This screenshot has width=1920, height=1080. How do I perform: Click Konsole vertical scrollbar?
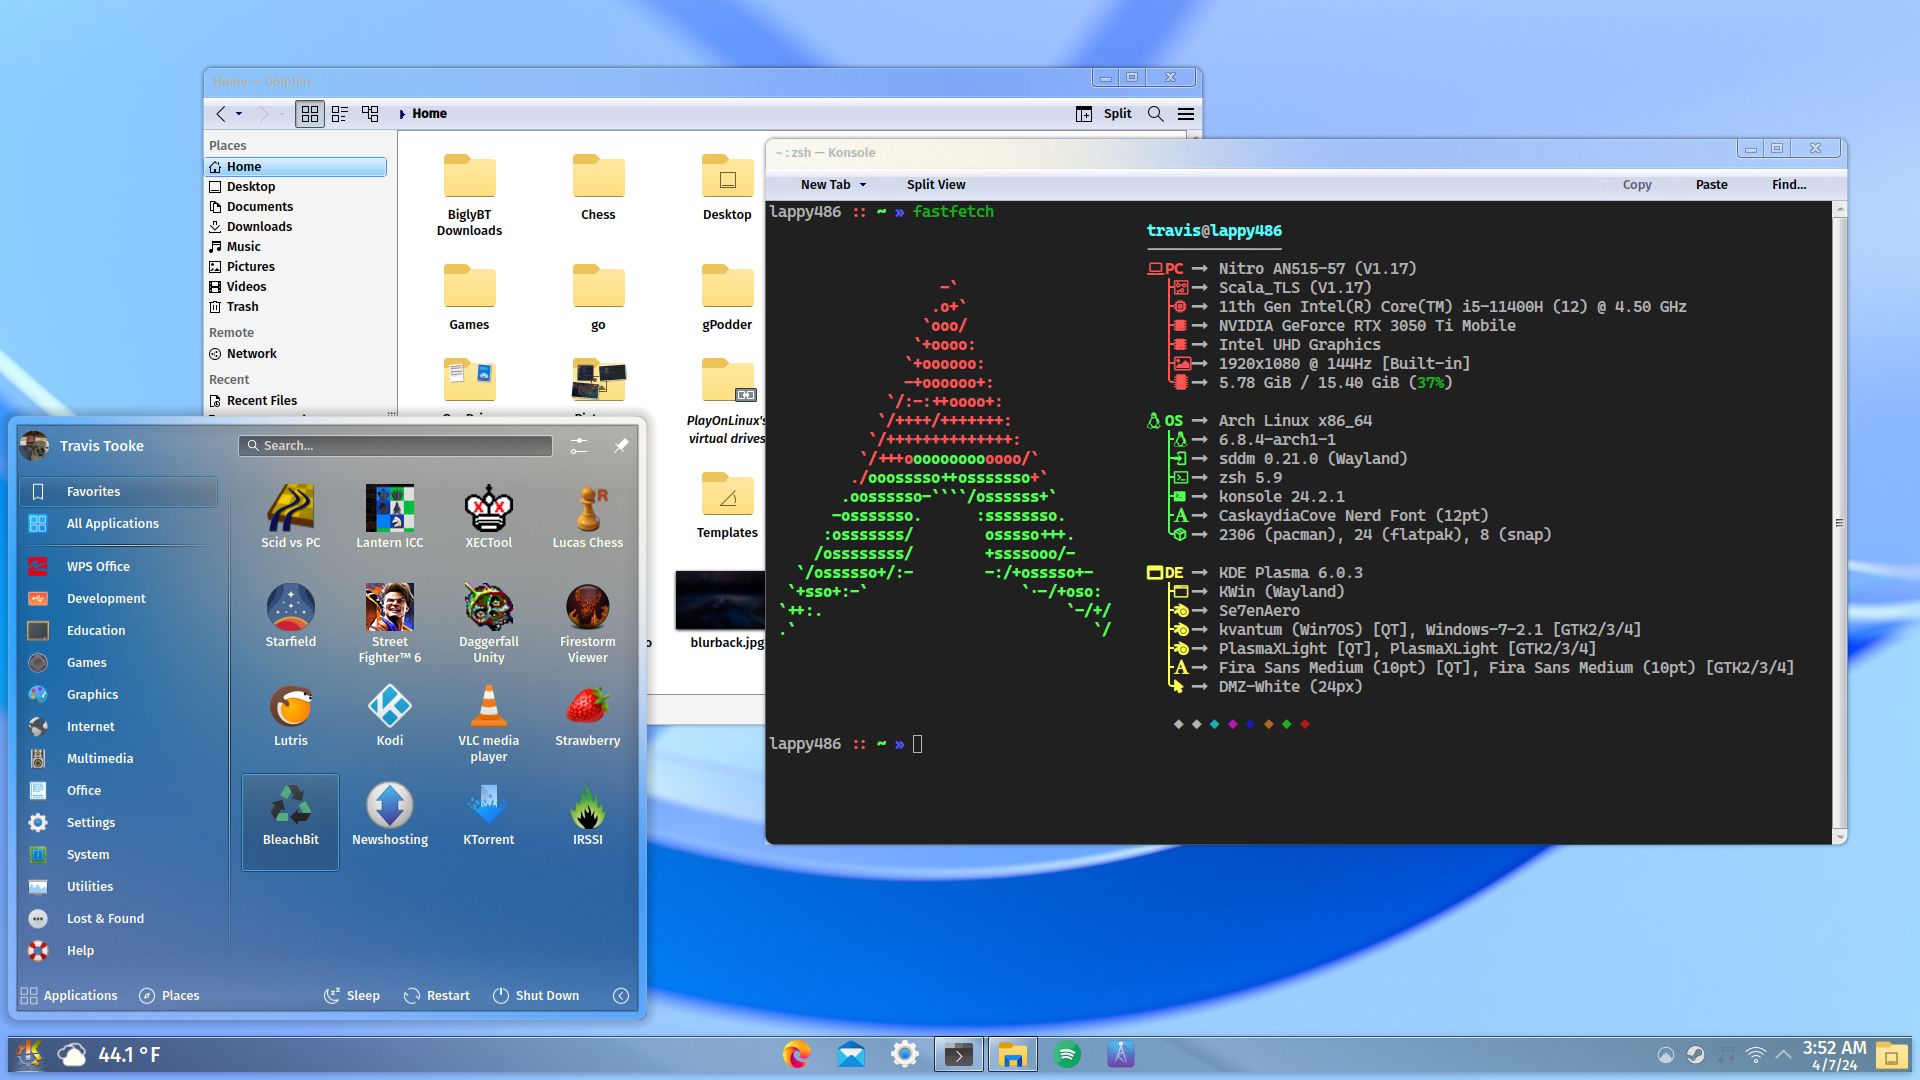(1839, 522)
